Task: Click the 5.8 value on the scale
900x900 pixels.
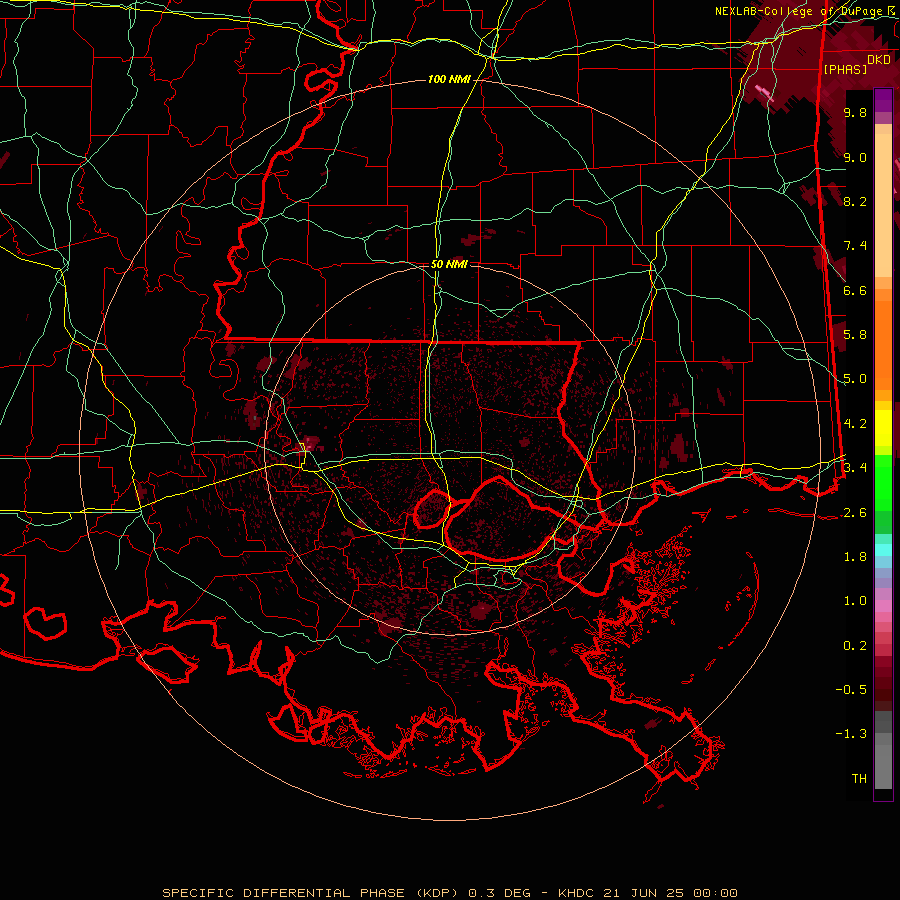Action: (855, 335)
